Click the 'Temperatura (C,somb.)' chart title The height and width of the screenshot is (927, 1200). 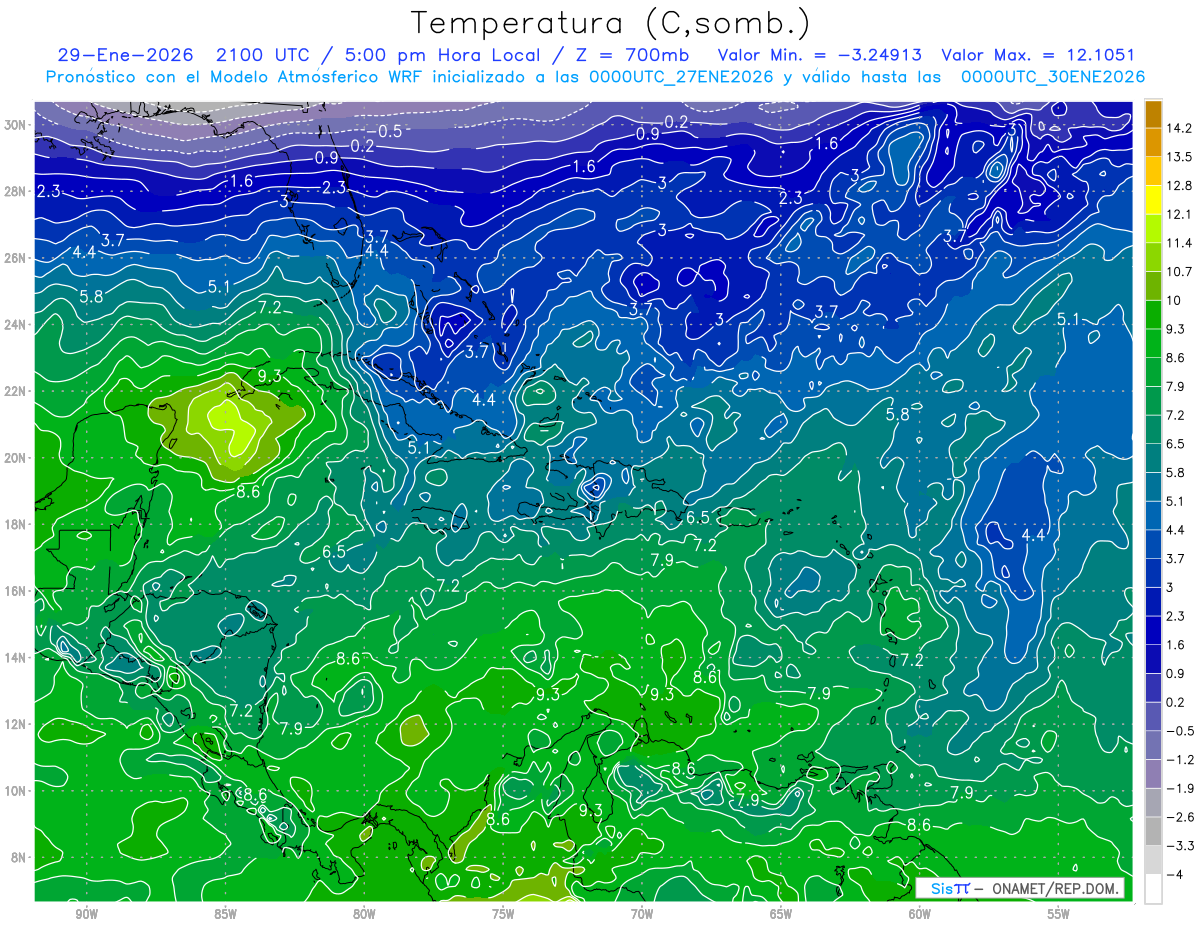[x=611, y=23]
